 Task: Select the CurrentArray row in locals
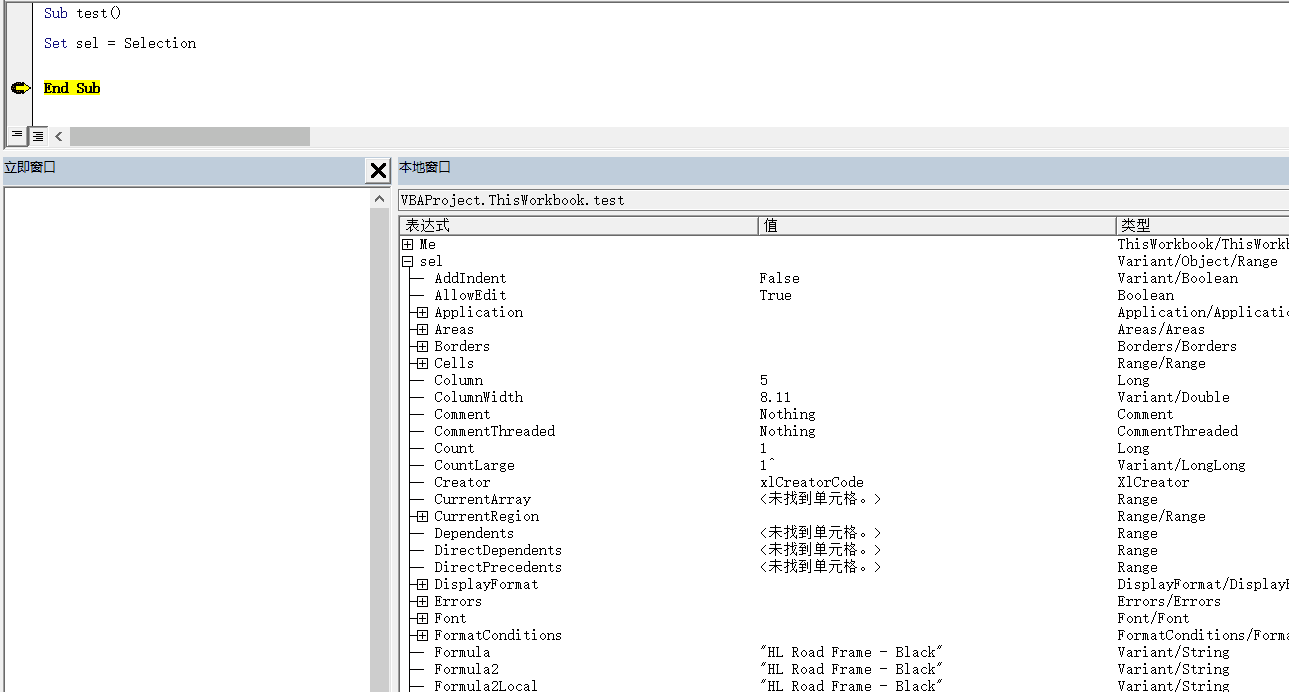[844, 499]
